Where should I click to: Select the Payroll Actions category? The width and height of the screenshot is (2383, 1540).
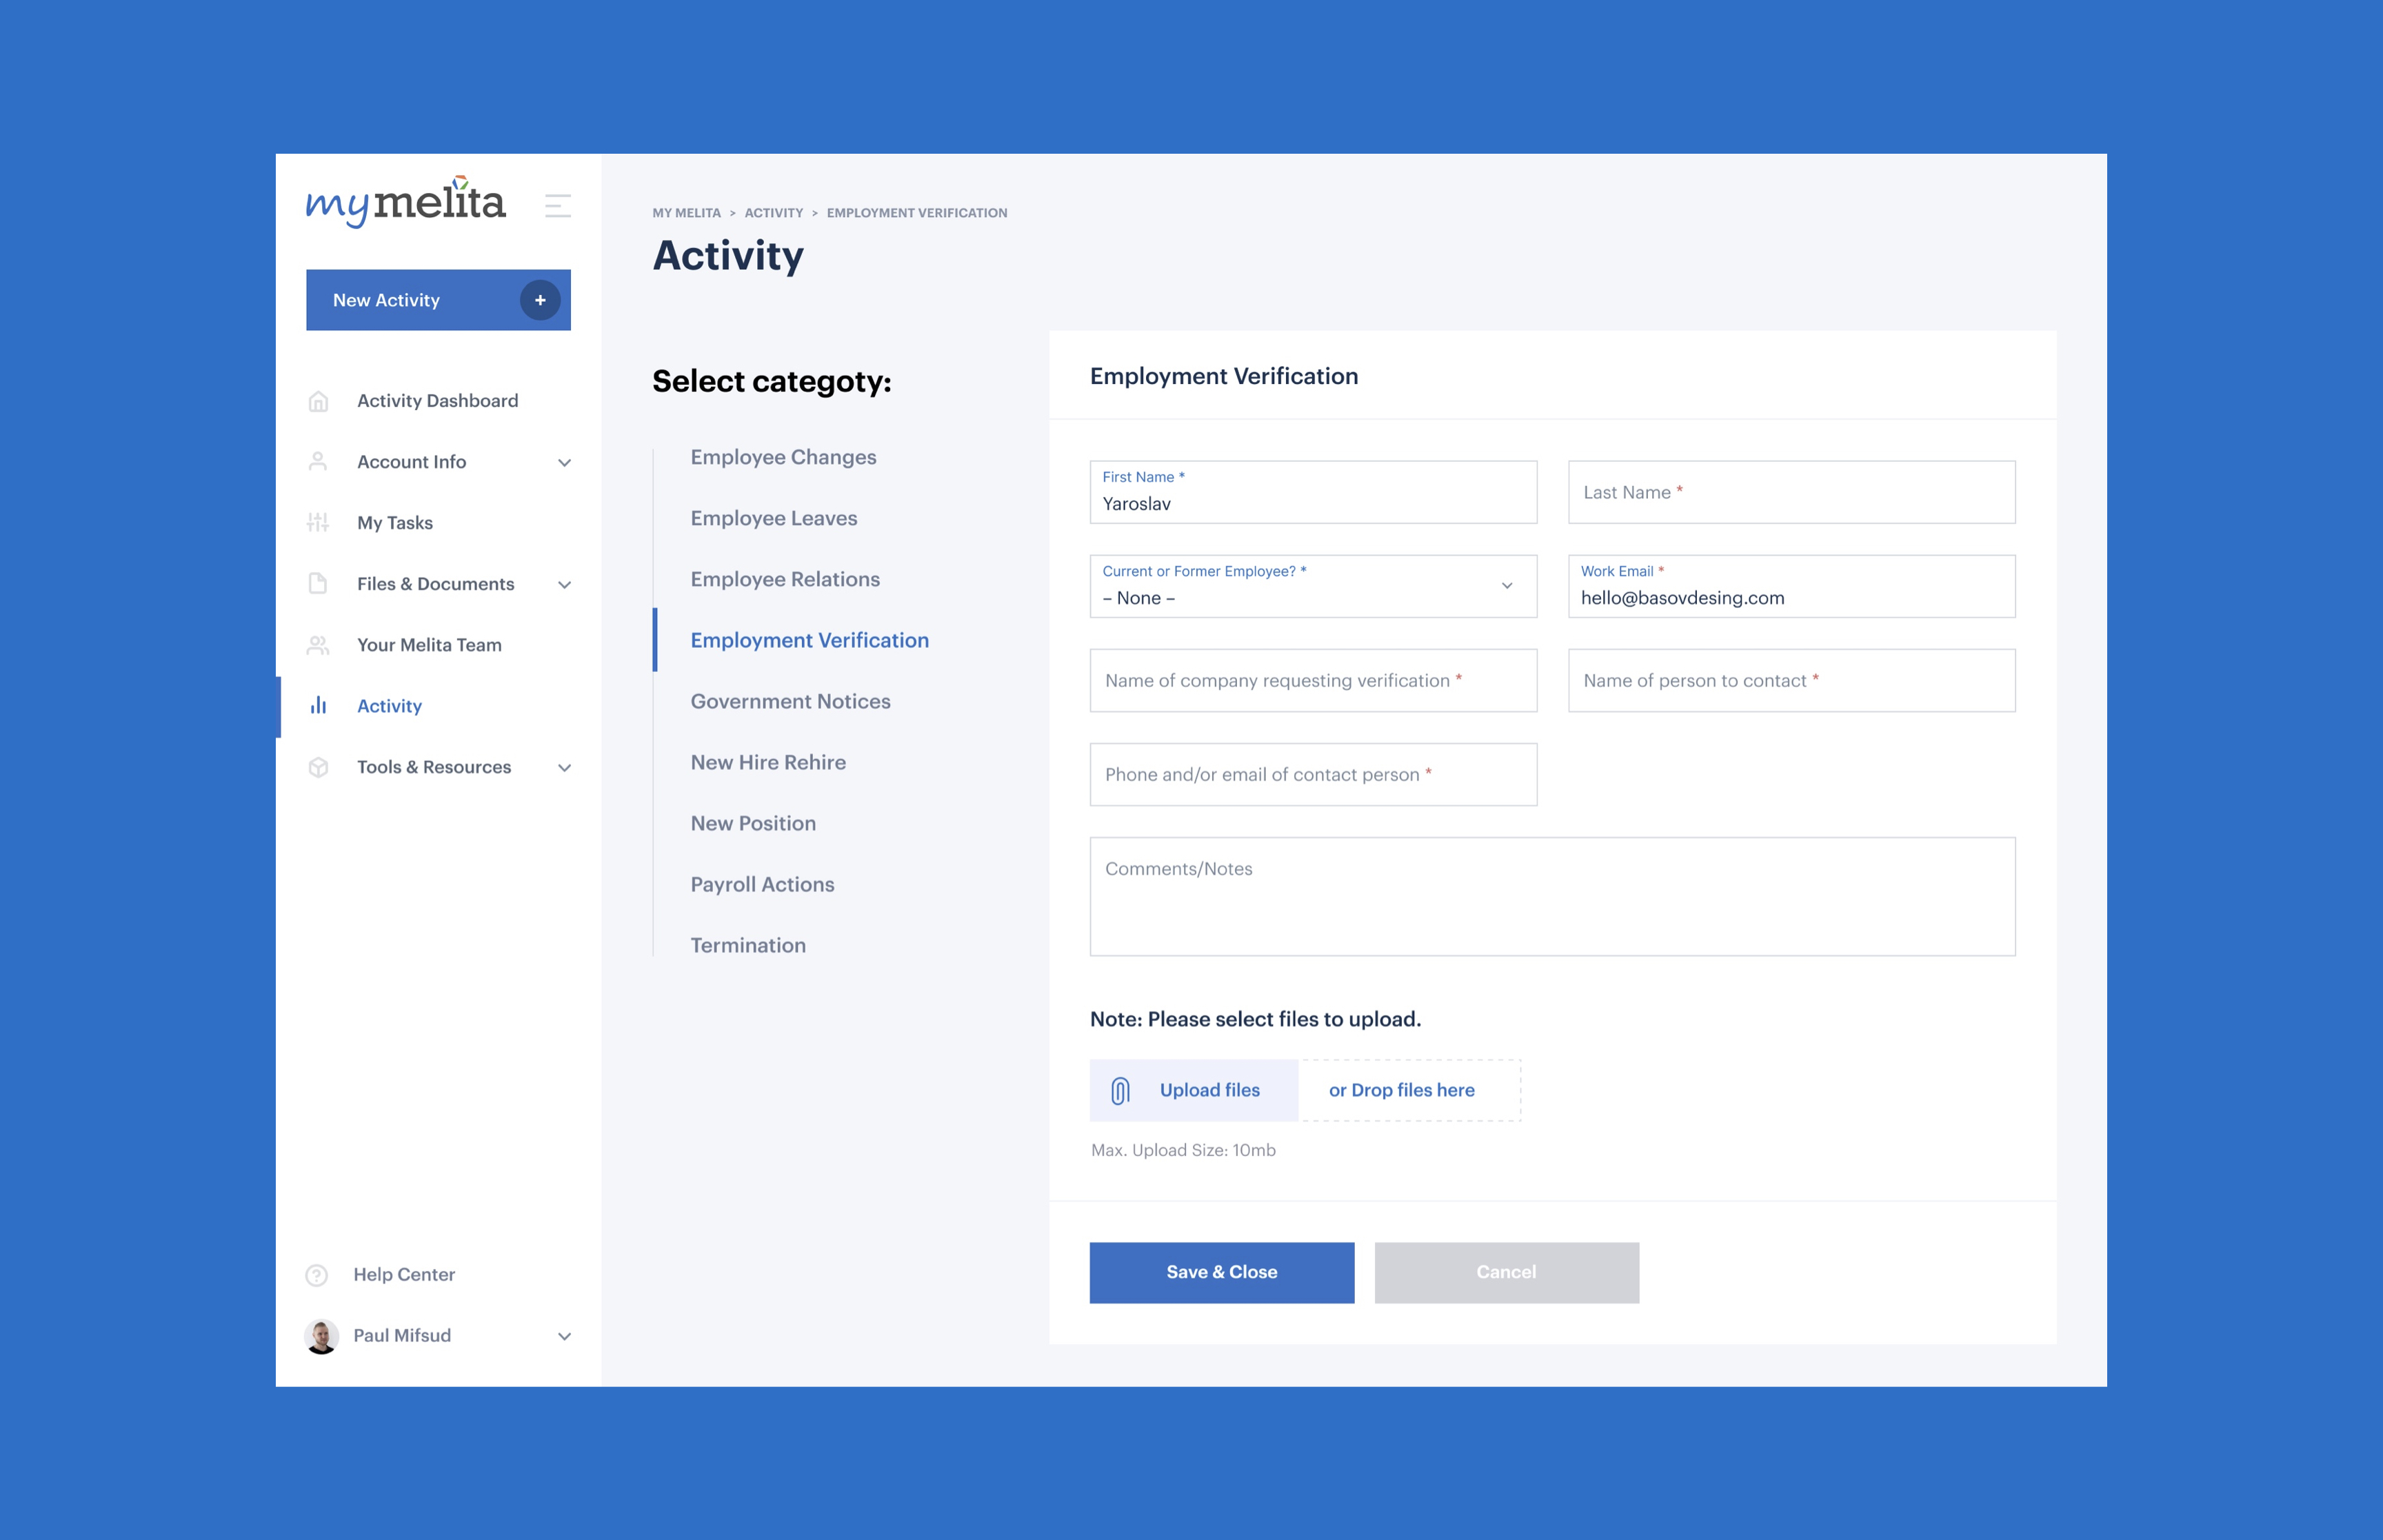point(762,884)
